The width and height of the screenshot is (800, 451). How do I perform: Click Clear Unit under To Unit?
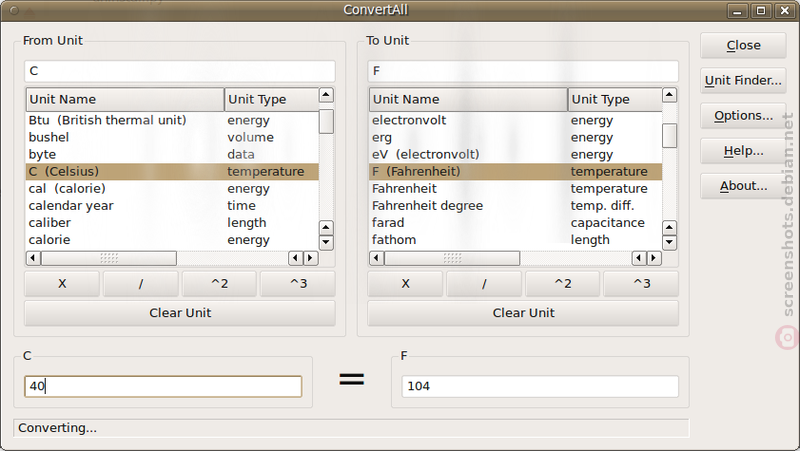click(523, 313)
